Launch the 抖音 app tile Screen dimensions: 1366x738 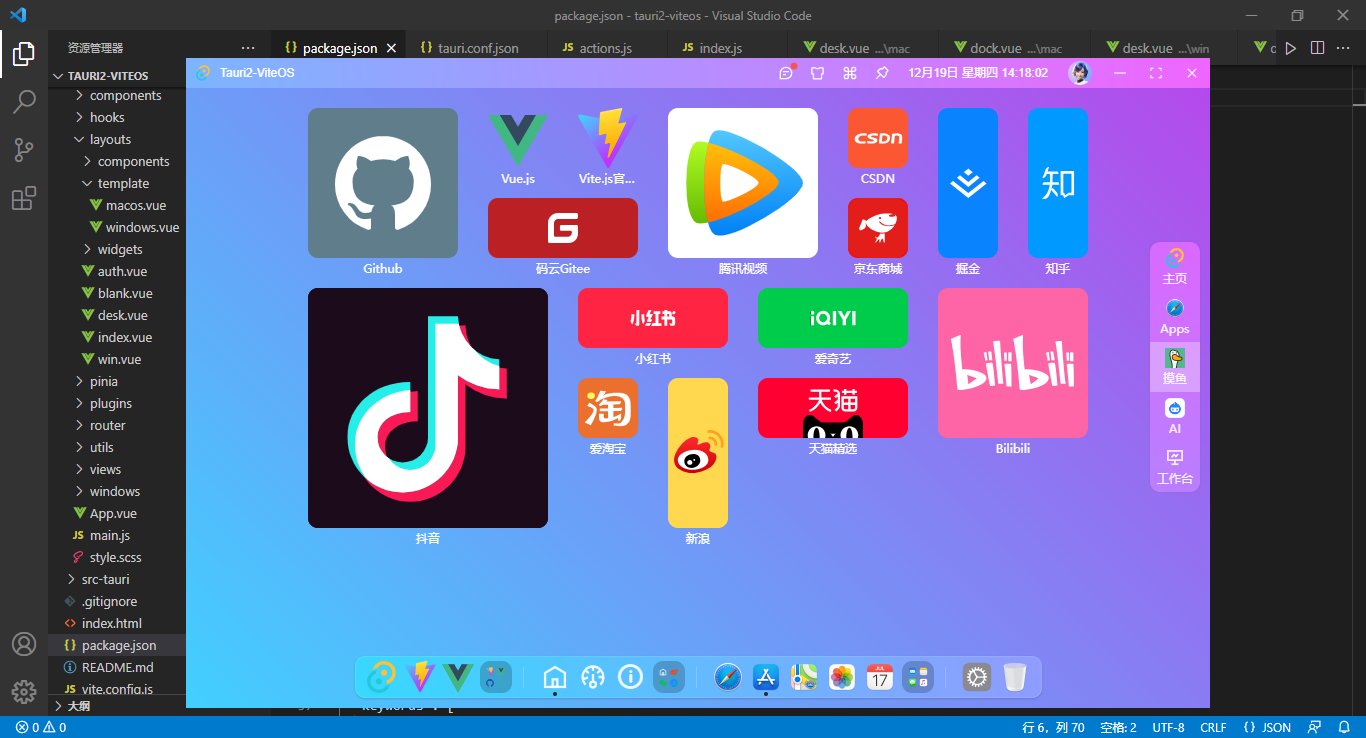point(428,408)
